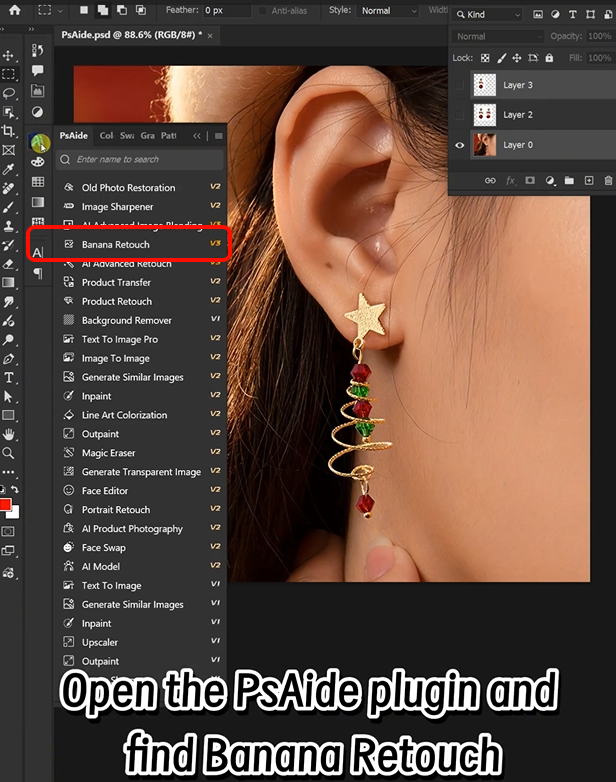Select the Zoom tool
The width and height of the screenshot is (616, 782).
click(8, 453)
